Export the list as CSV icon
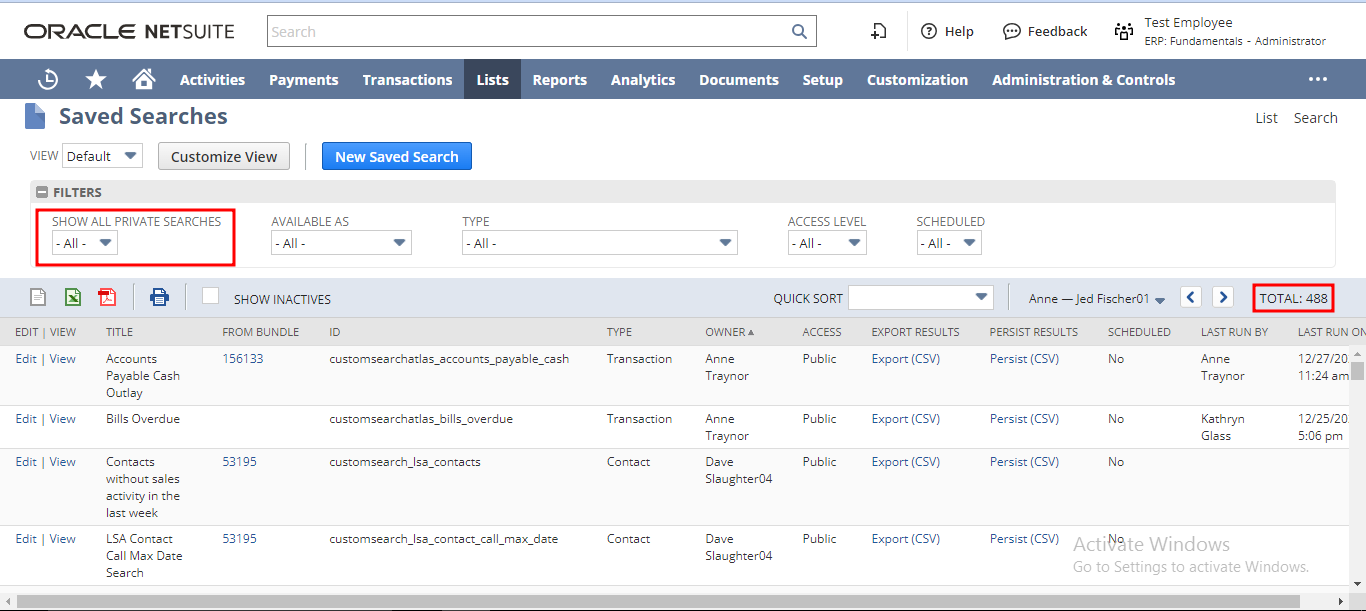1366x611 pixels. [x=37, y=297]
